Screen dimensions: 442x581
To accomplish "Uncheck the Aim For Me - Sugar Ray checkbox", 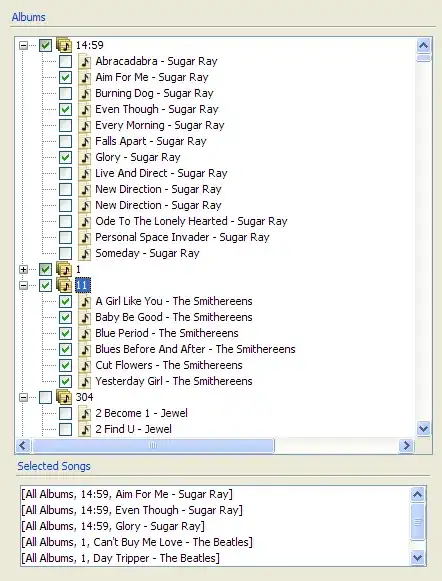I will click(66, 77).
